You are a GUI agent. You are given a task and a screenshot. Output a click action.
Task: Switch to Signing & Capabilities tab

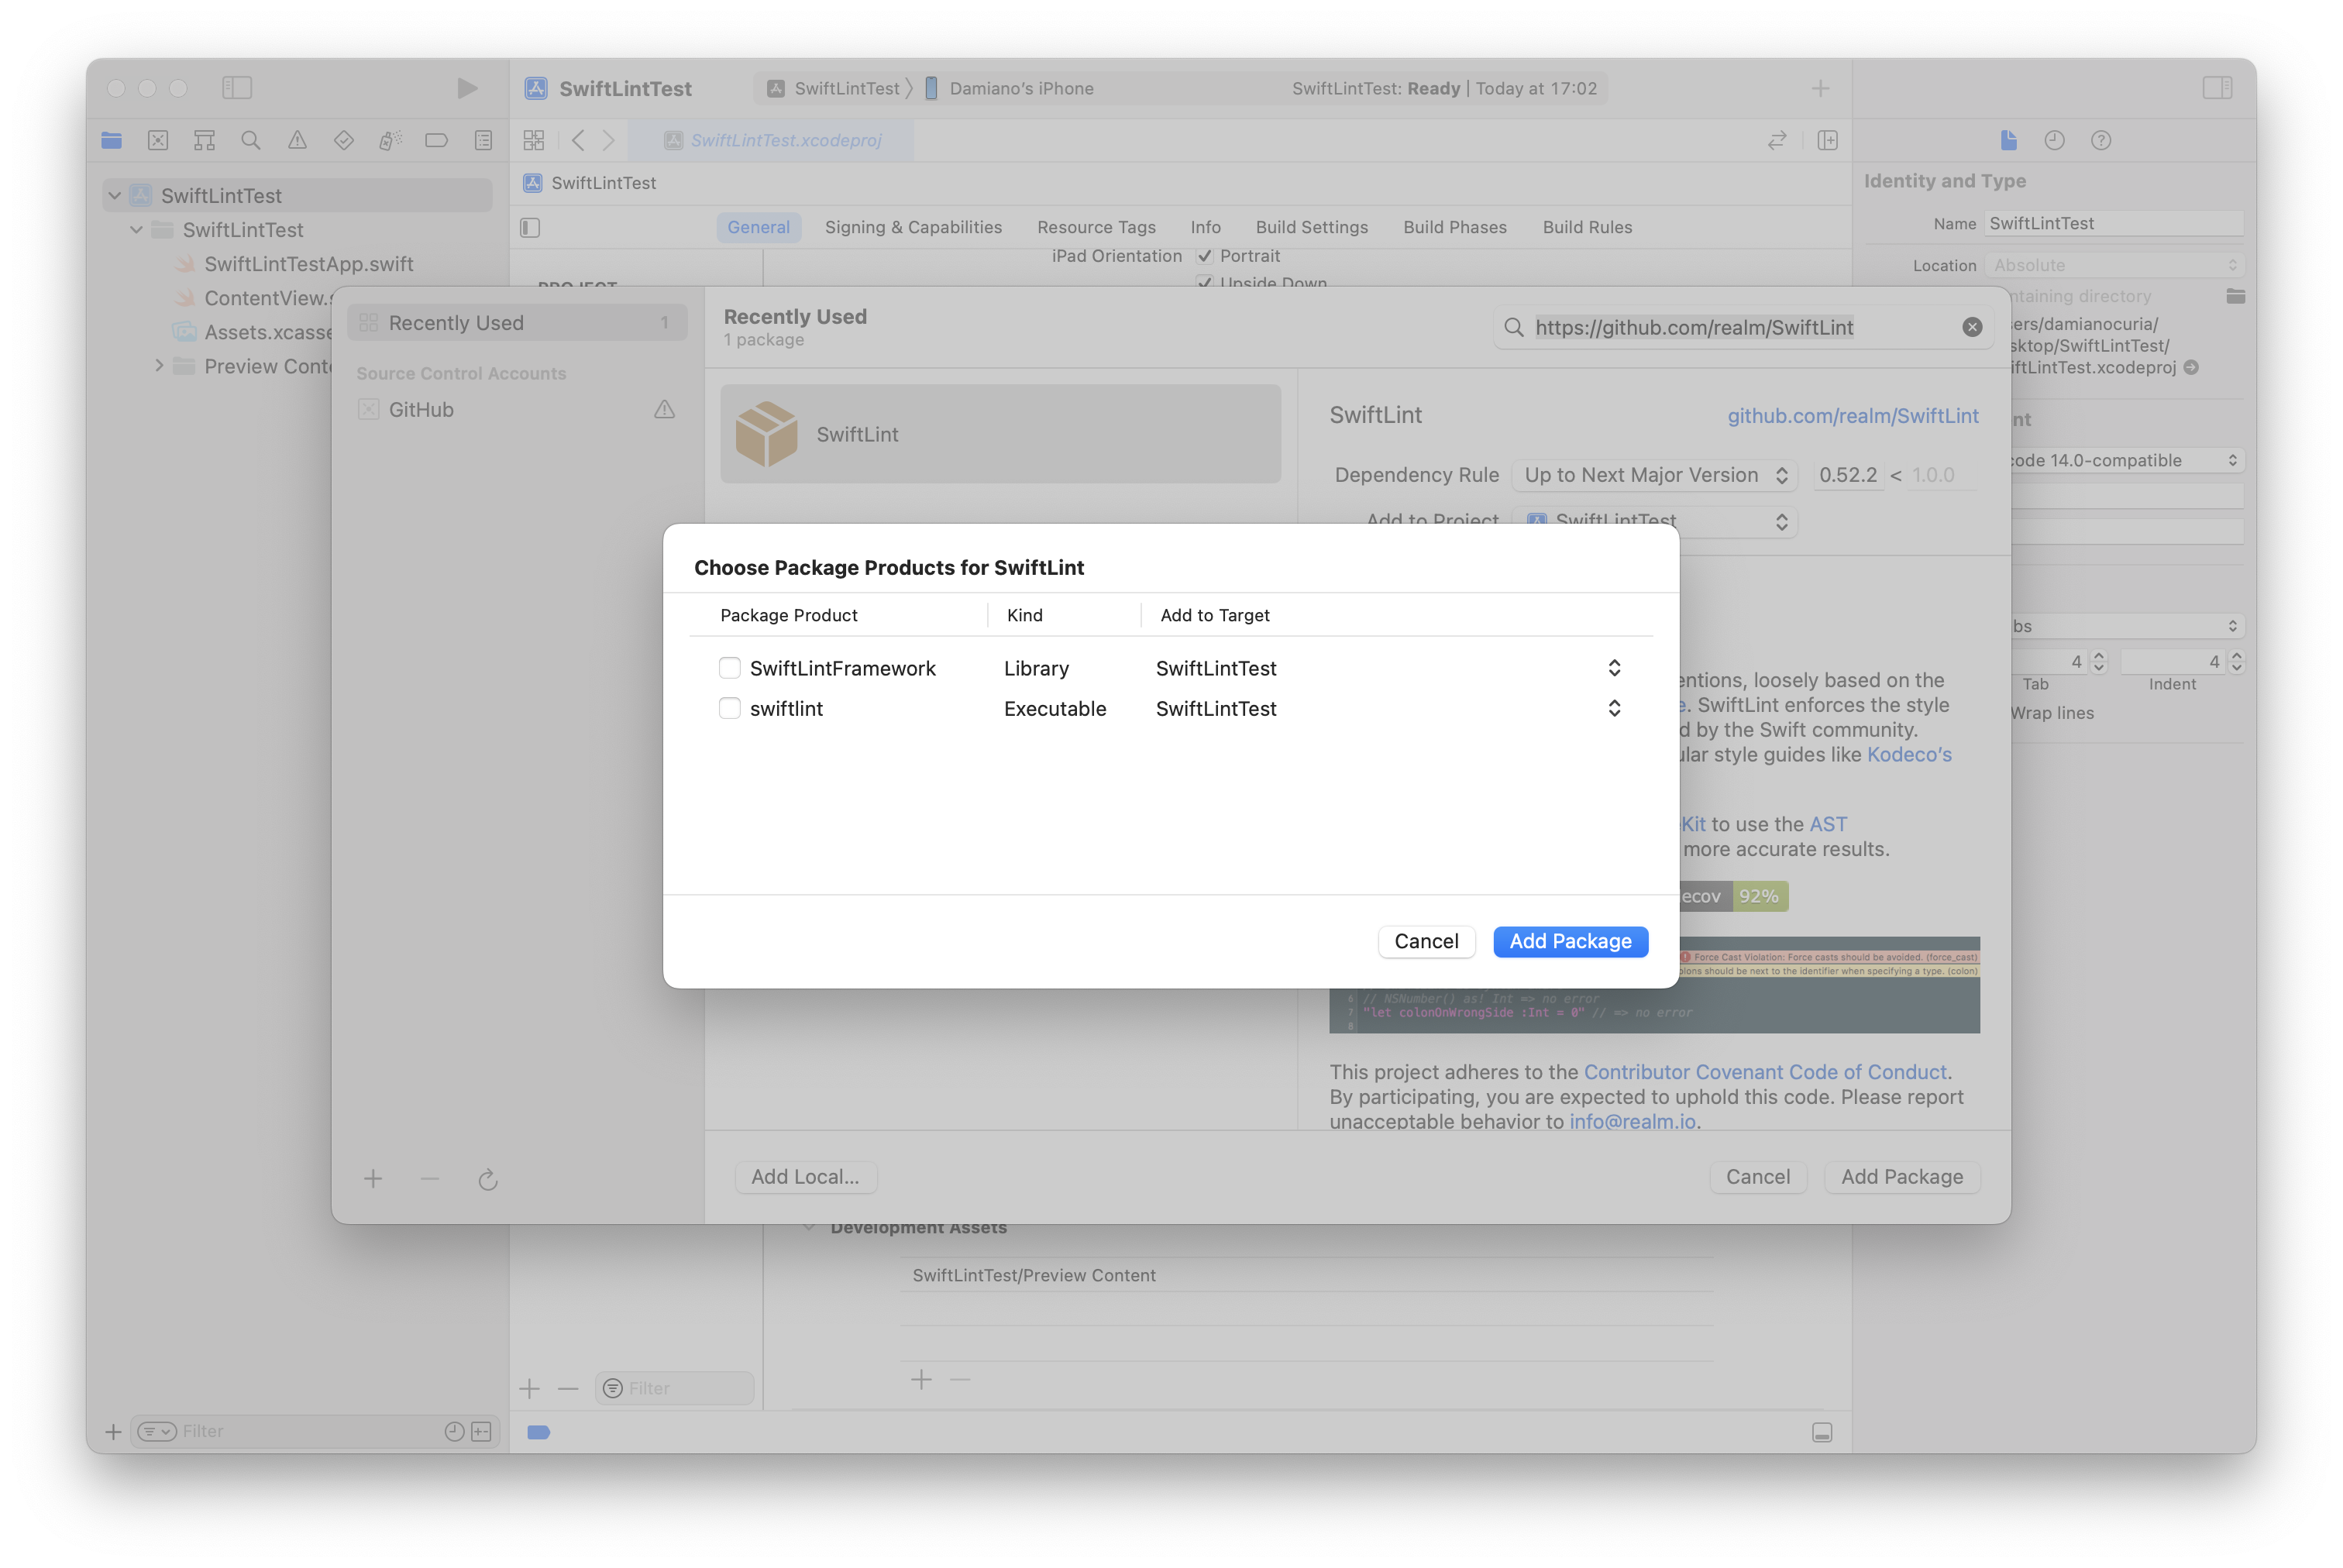tap(913, 227)
